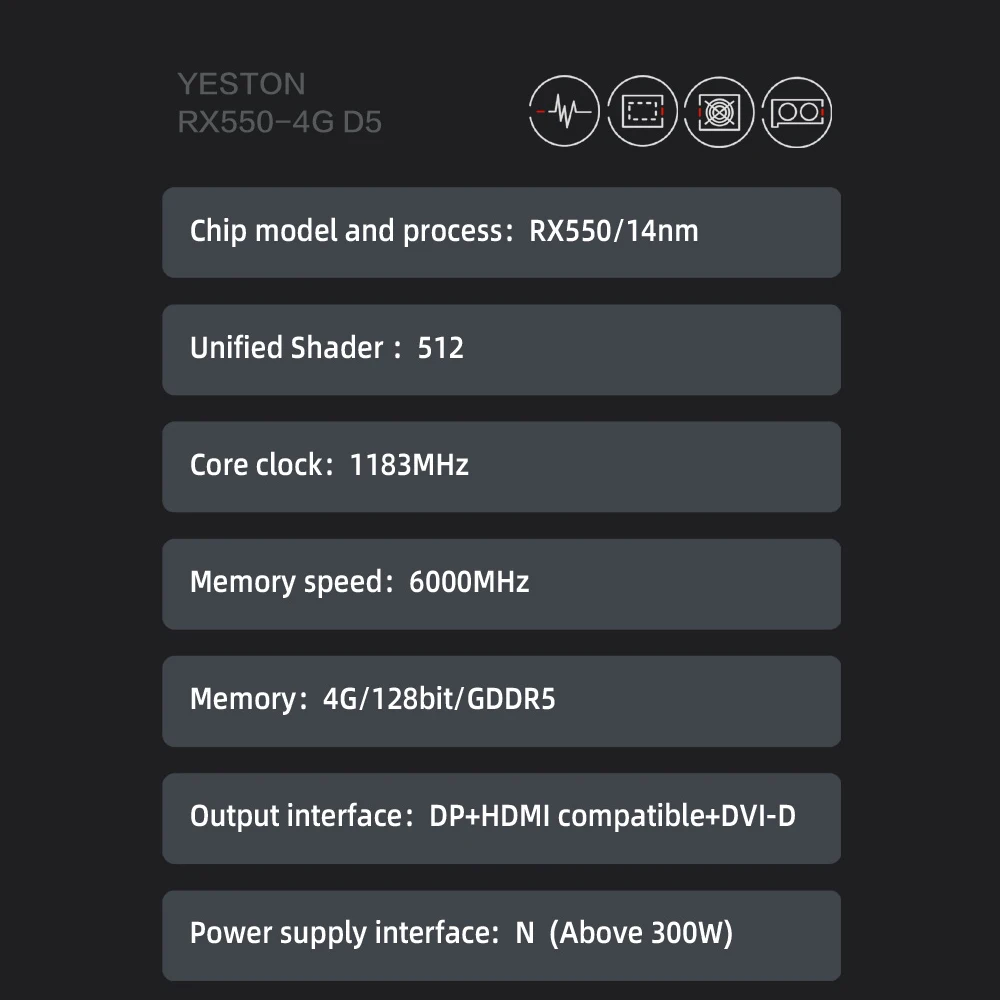Select the Output interface row
The image size is (1000, 1000).
pyautogui.click(x=501, y=817)
